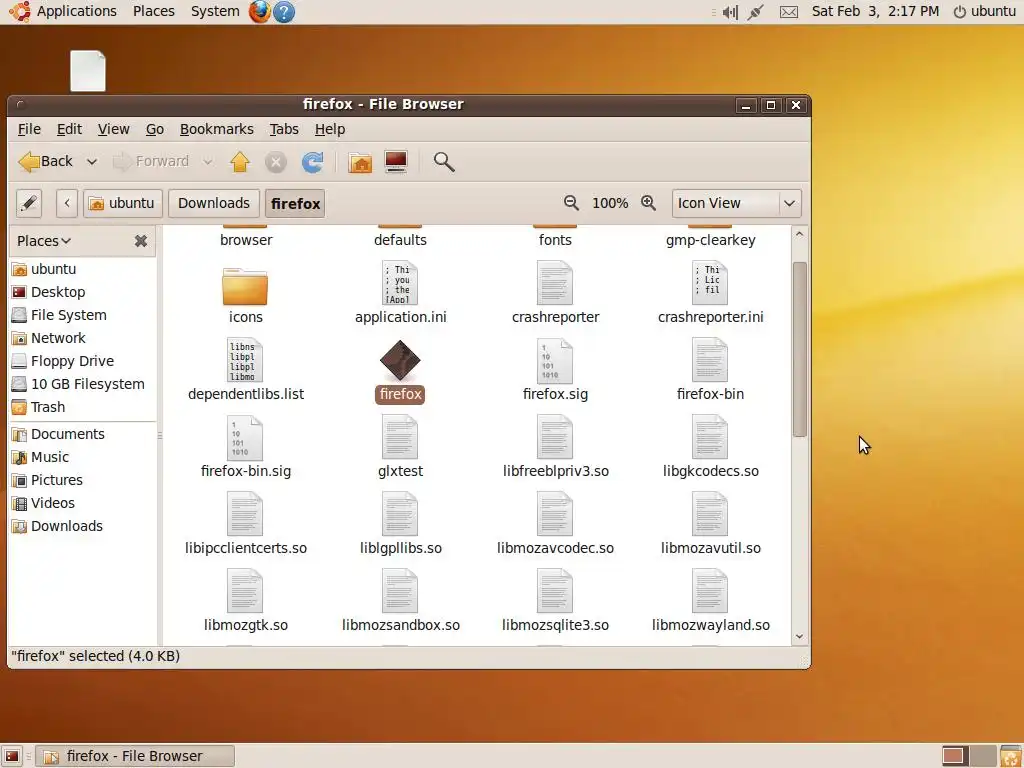Image resolution: width=1024 pixels, height=768 pixels.
Task: Click the firefox path button
Action: click(x=295, y=203)
